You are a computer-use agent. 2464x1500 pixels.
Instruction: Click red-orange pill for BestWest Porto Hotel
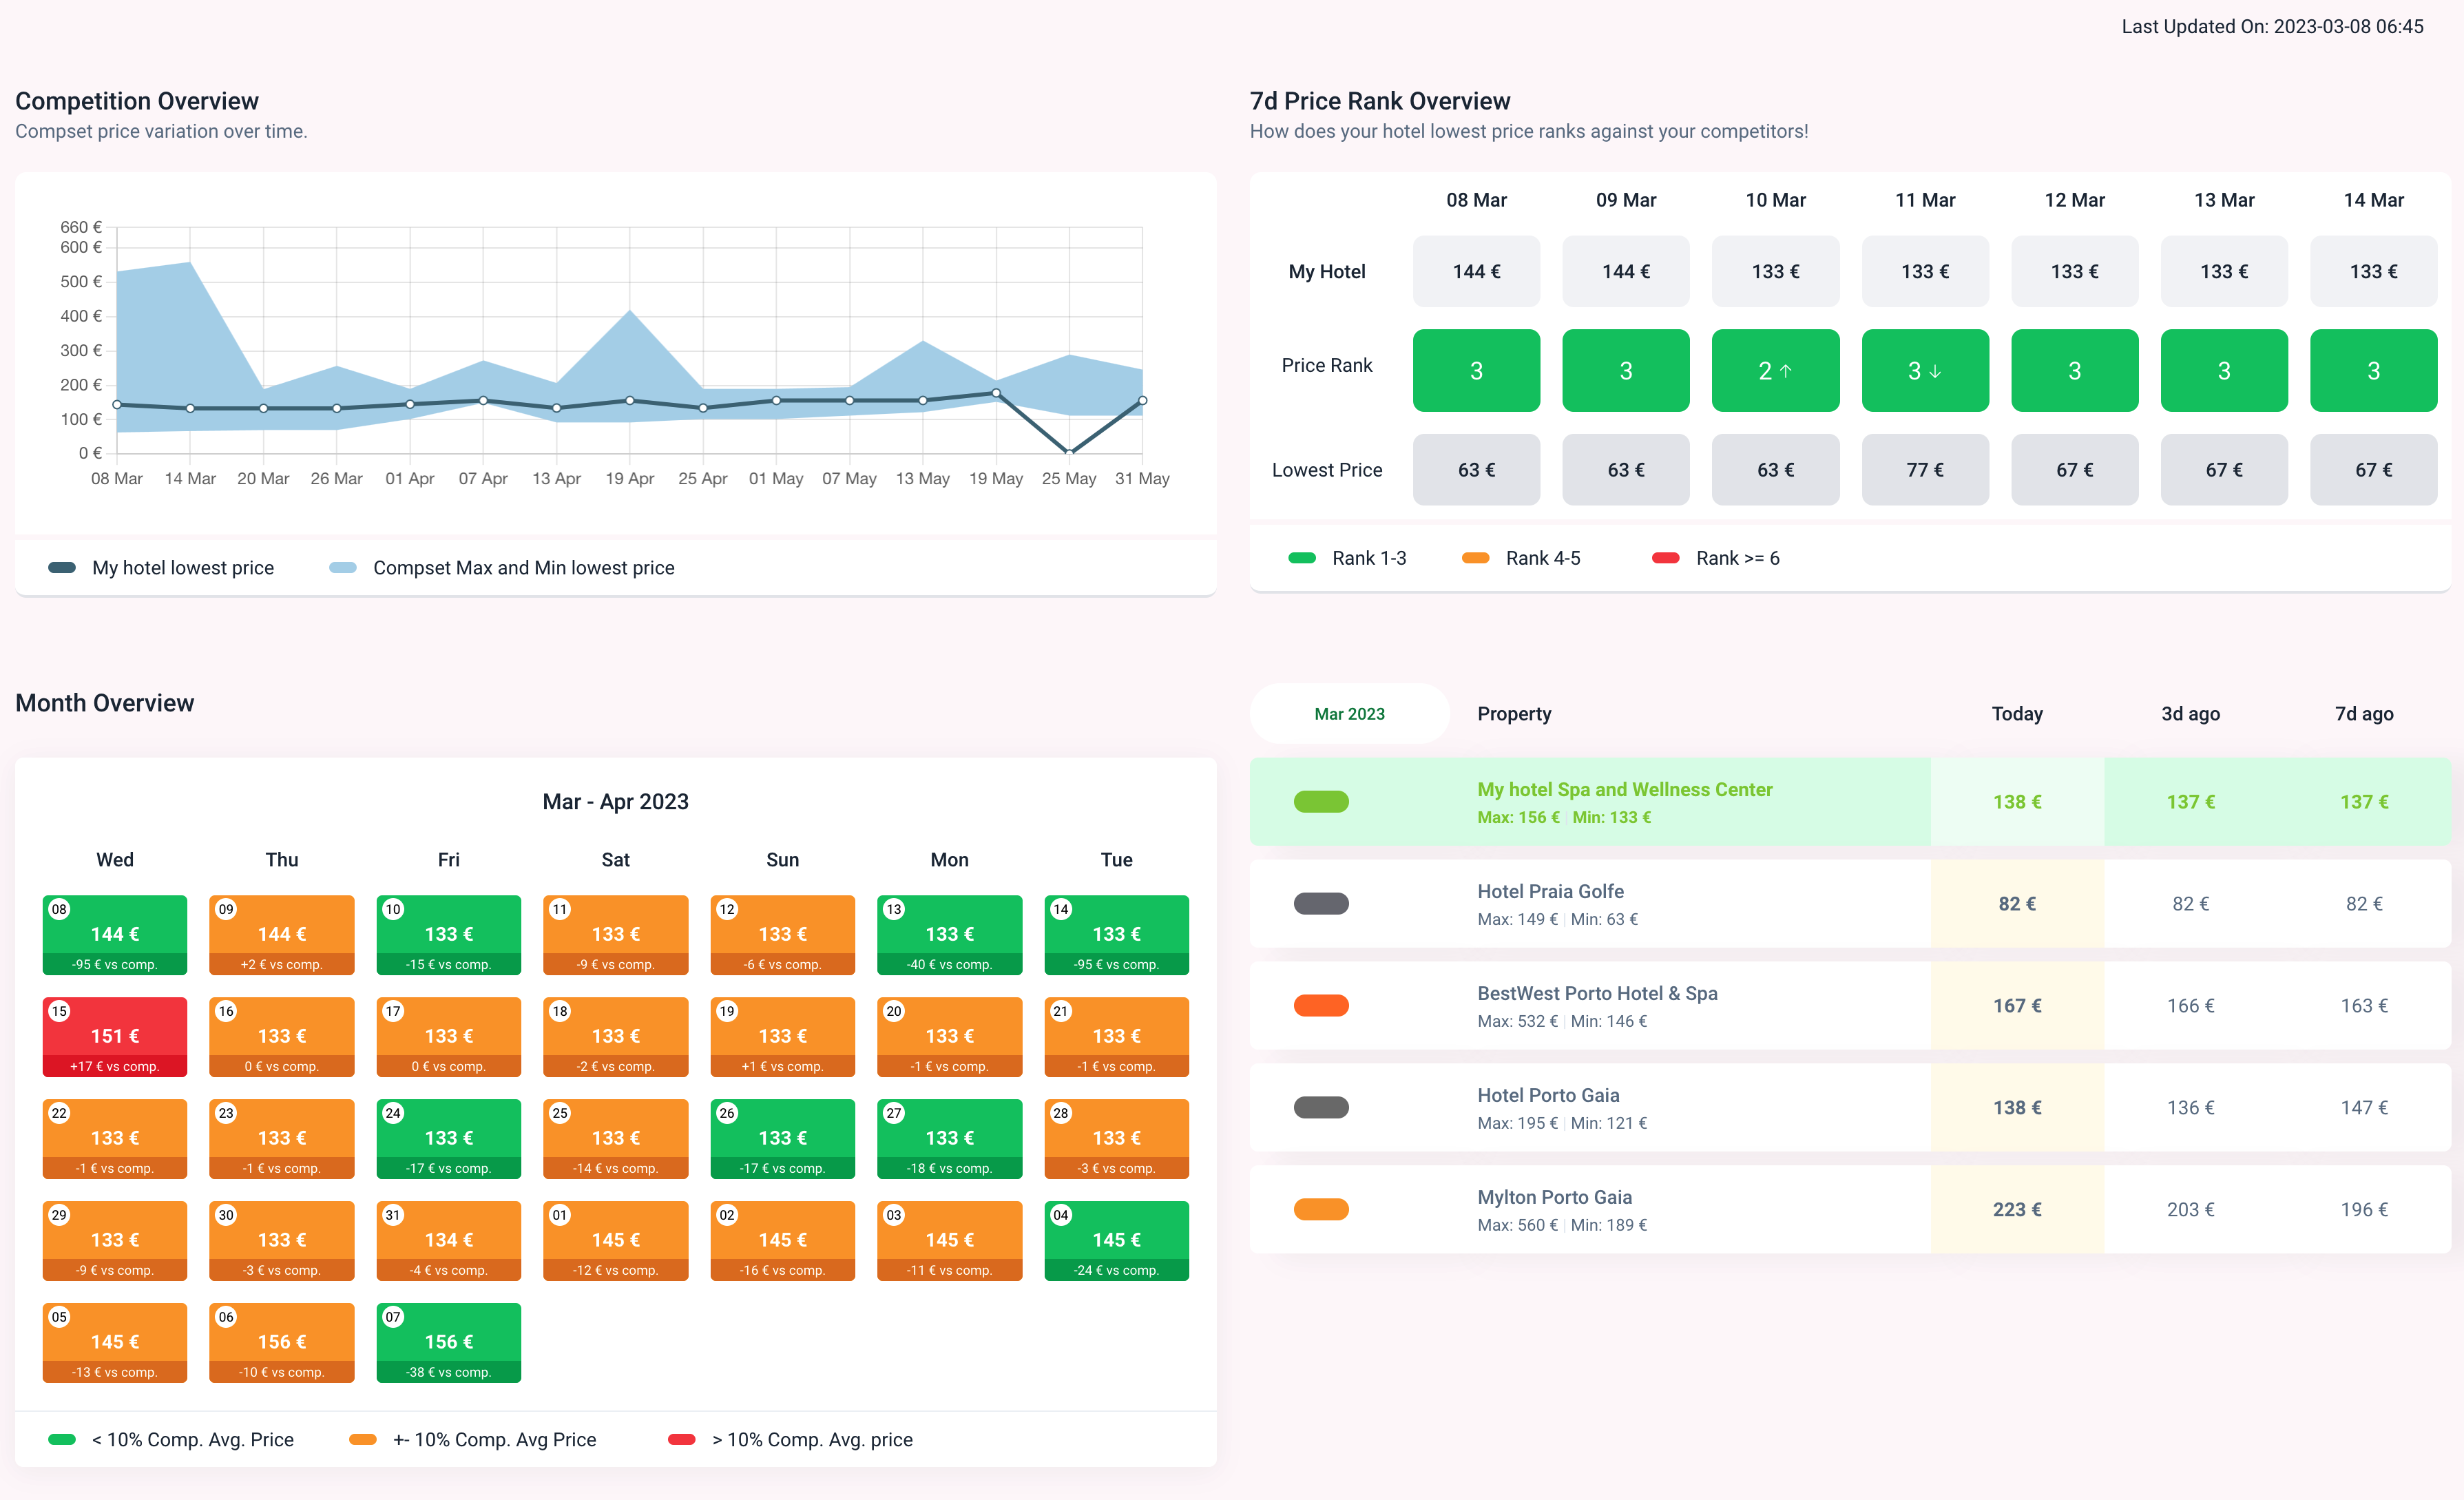coord(1321,1006)
